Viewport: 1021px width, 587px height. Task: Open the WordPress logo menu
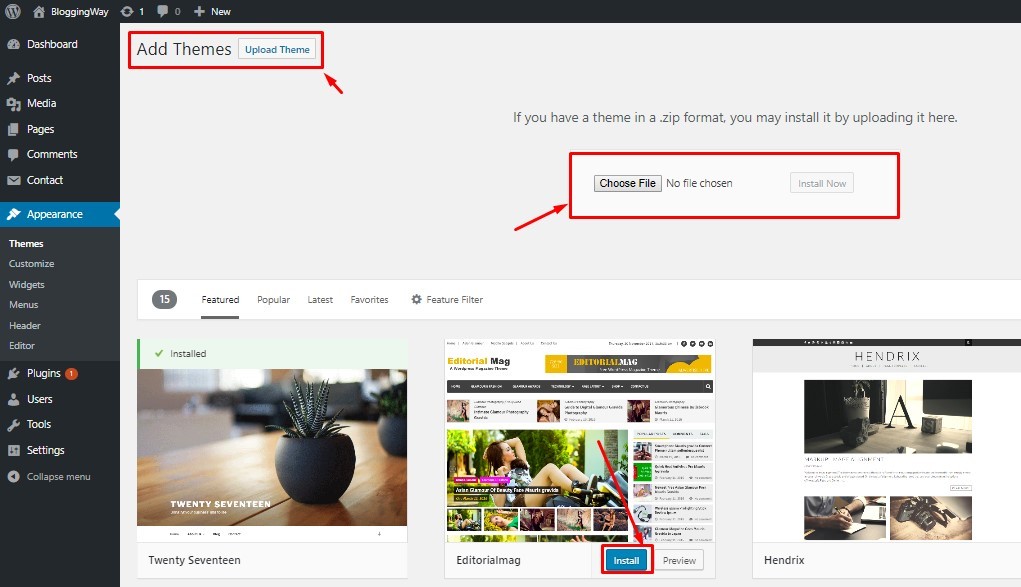pyautogui.click(x=12, y=11)
